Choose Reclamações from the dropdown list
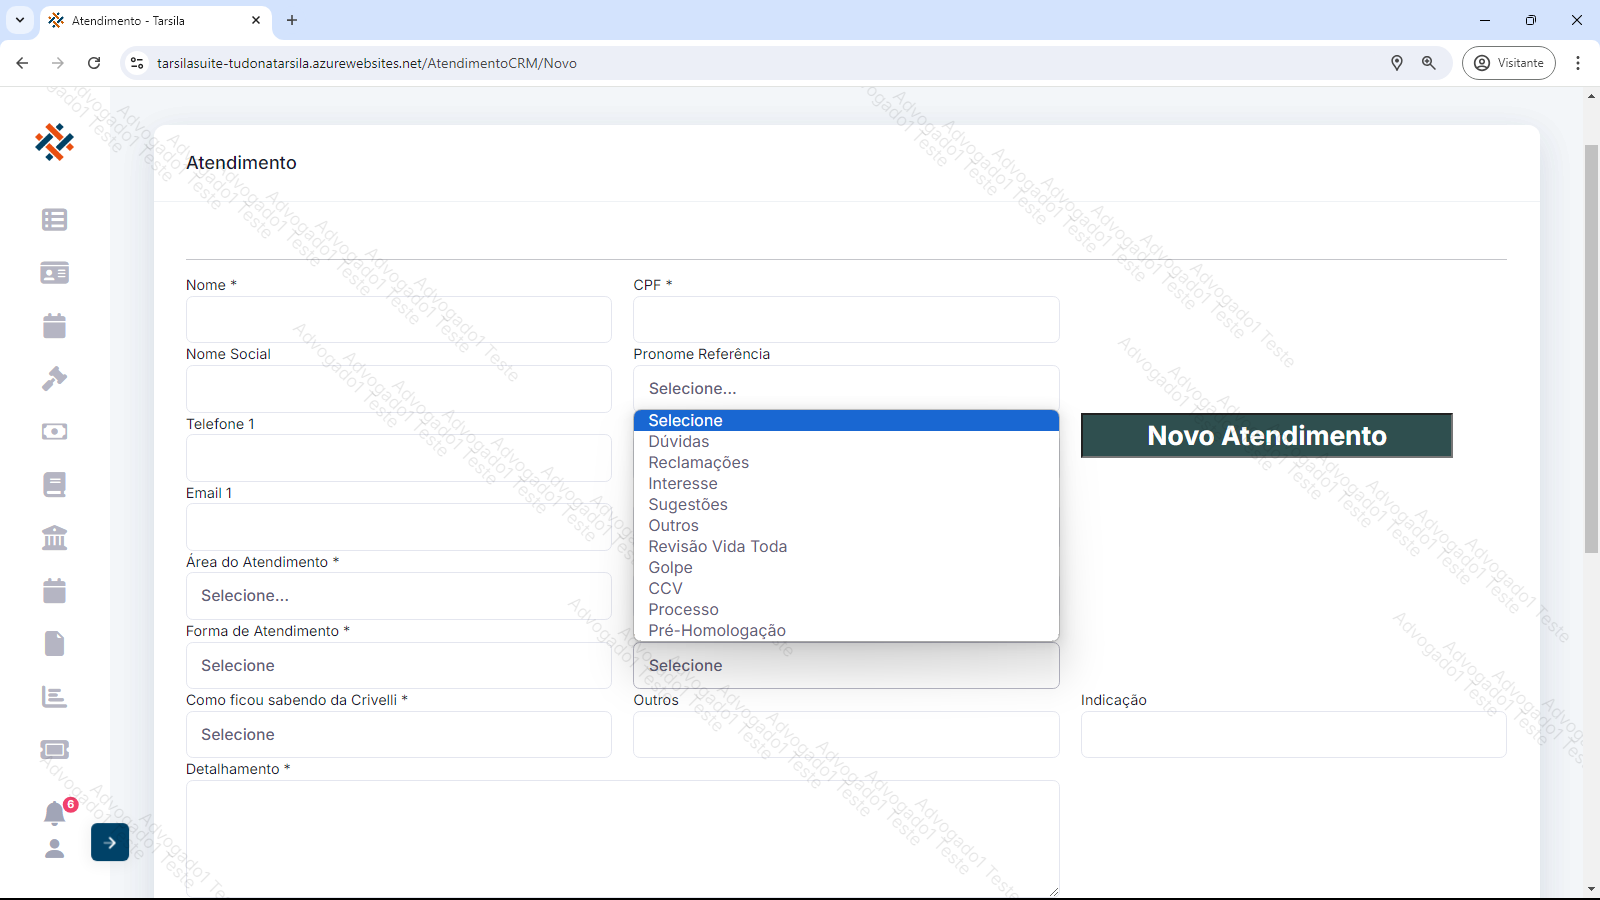 pos(698,463)
